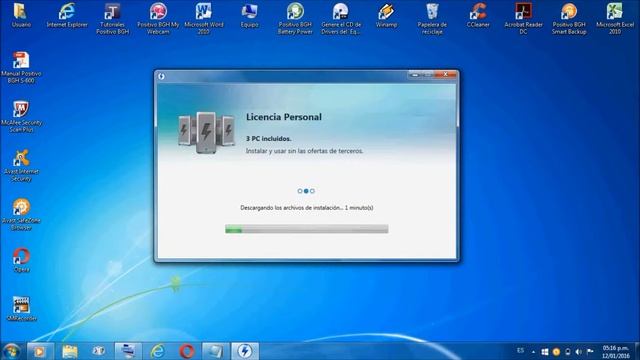Launch CCleaner desktop shortcut
Screen dimensions: 640x360
coord(478,15)
